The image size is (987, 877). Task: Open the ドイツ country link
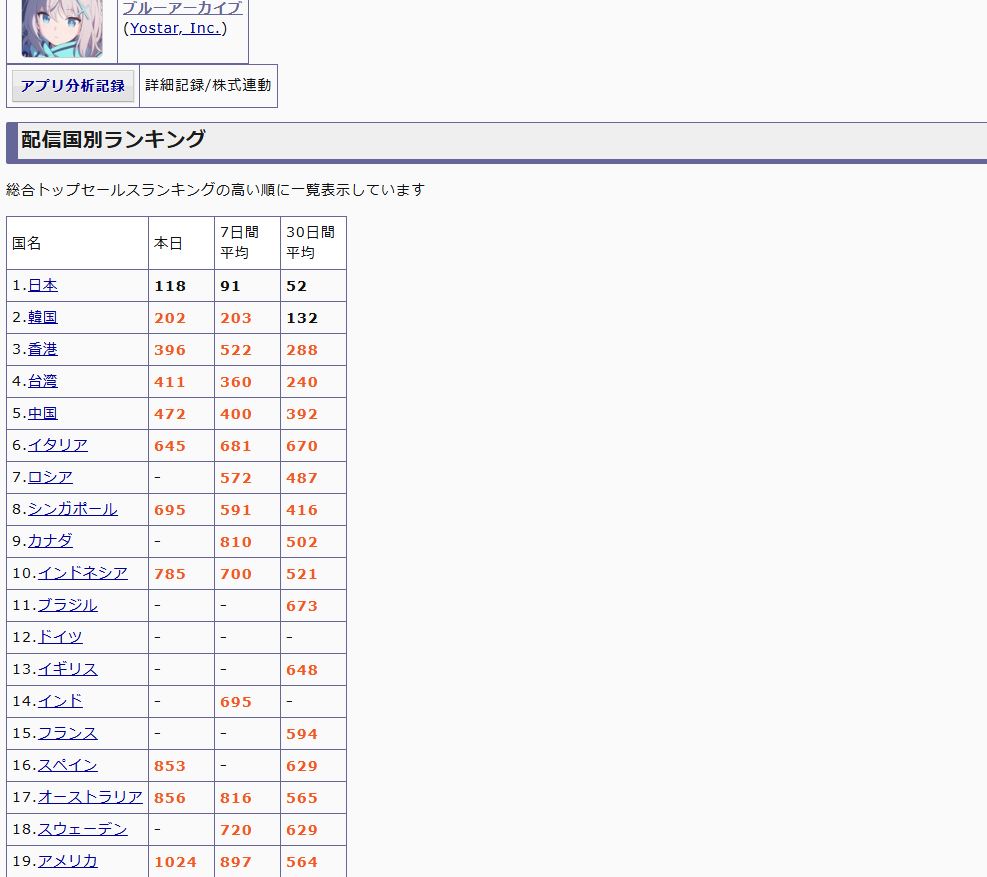pyautogui.click(x=60, y=637)
